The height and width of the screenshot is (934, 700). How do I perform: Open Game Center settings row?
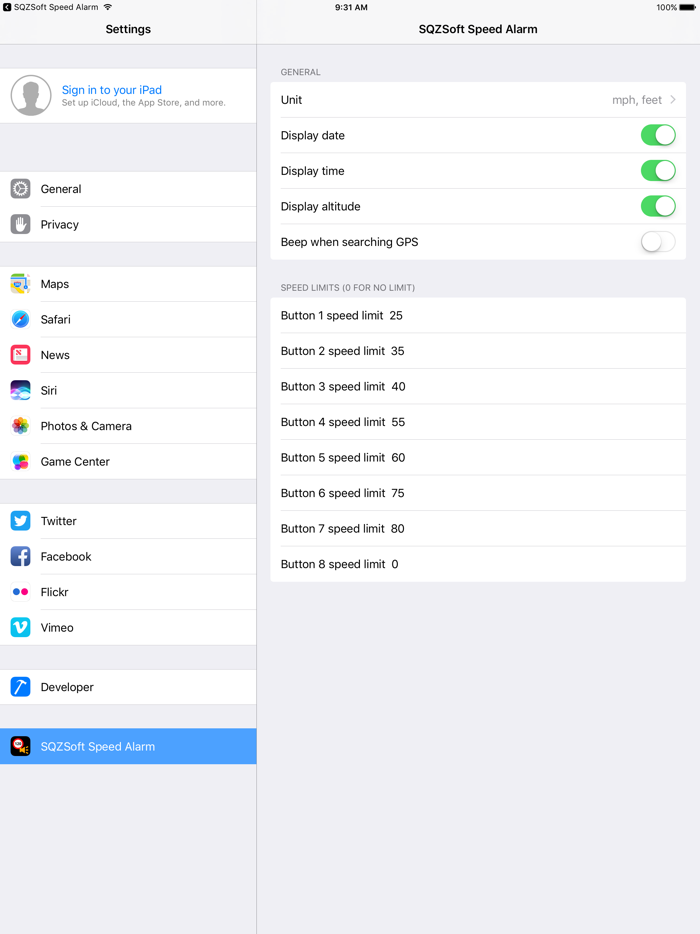coord(128,462)
